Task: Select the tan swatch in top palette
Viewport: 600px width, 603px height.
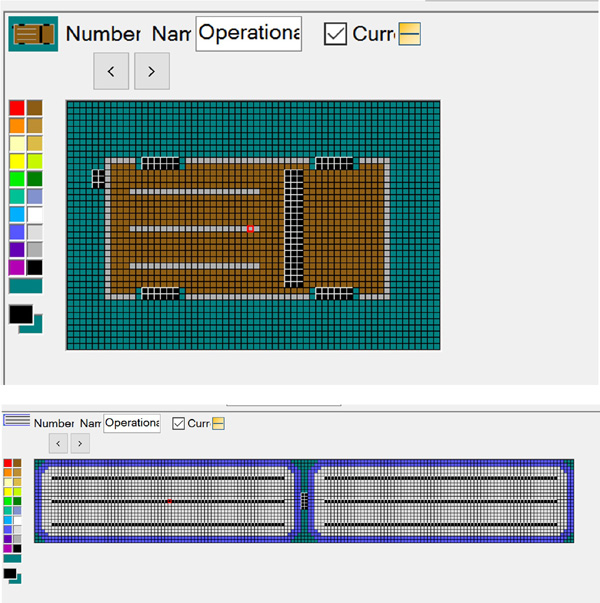Action: (35, 126)
